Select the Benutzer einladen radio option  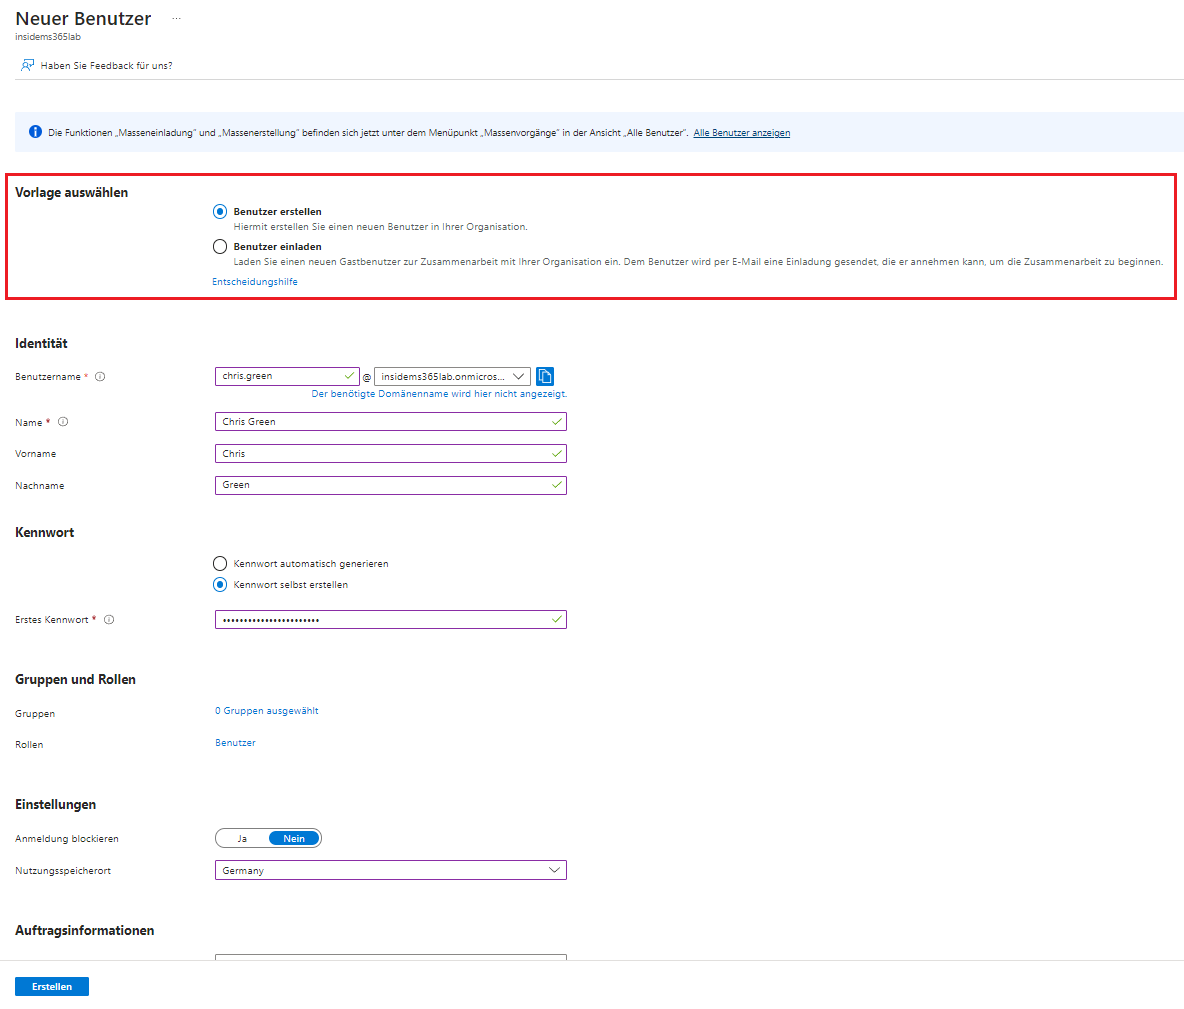pos(220,247)
